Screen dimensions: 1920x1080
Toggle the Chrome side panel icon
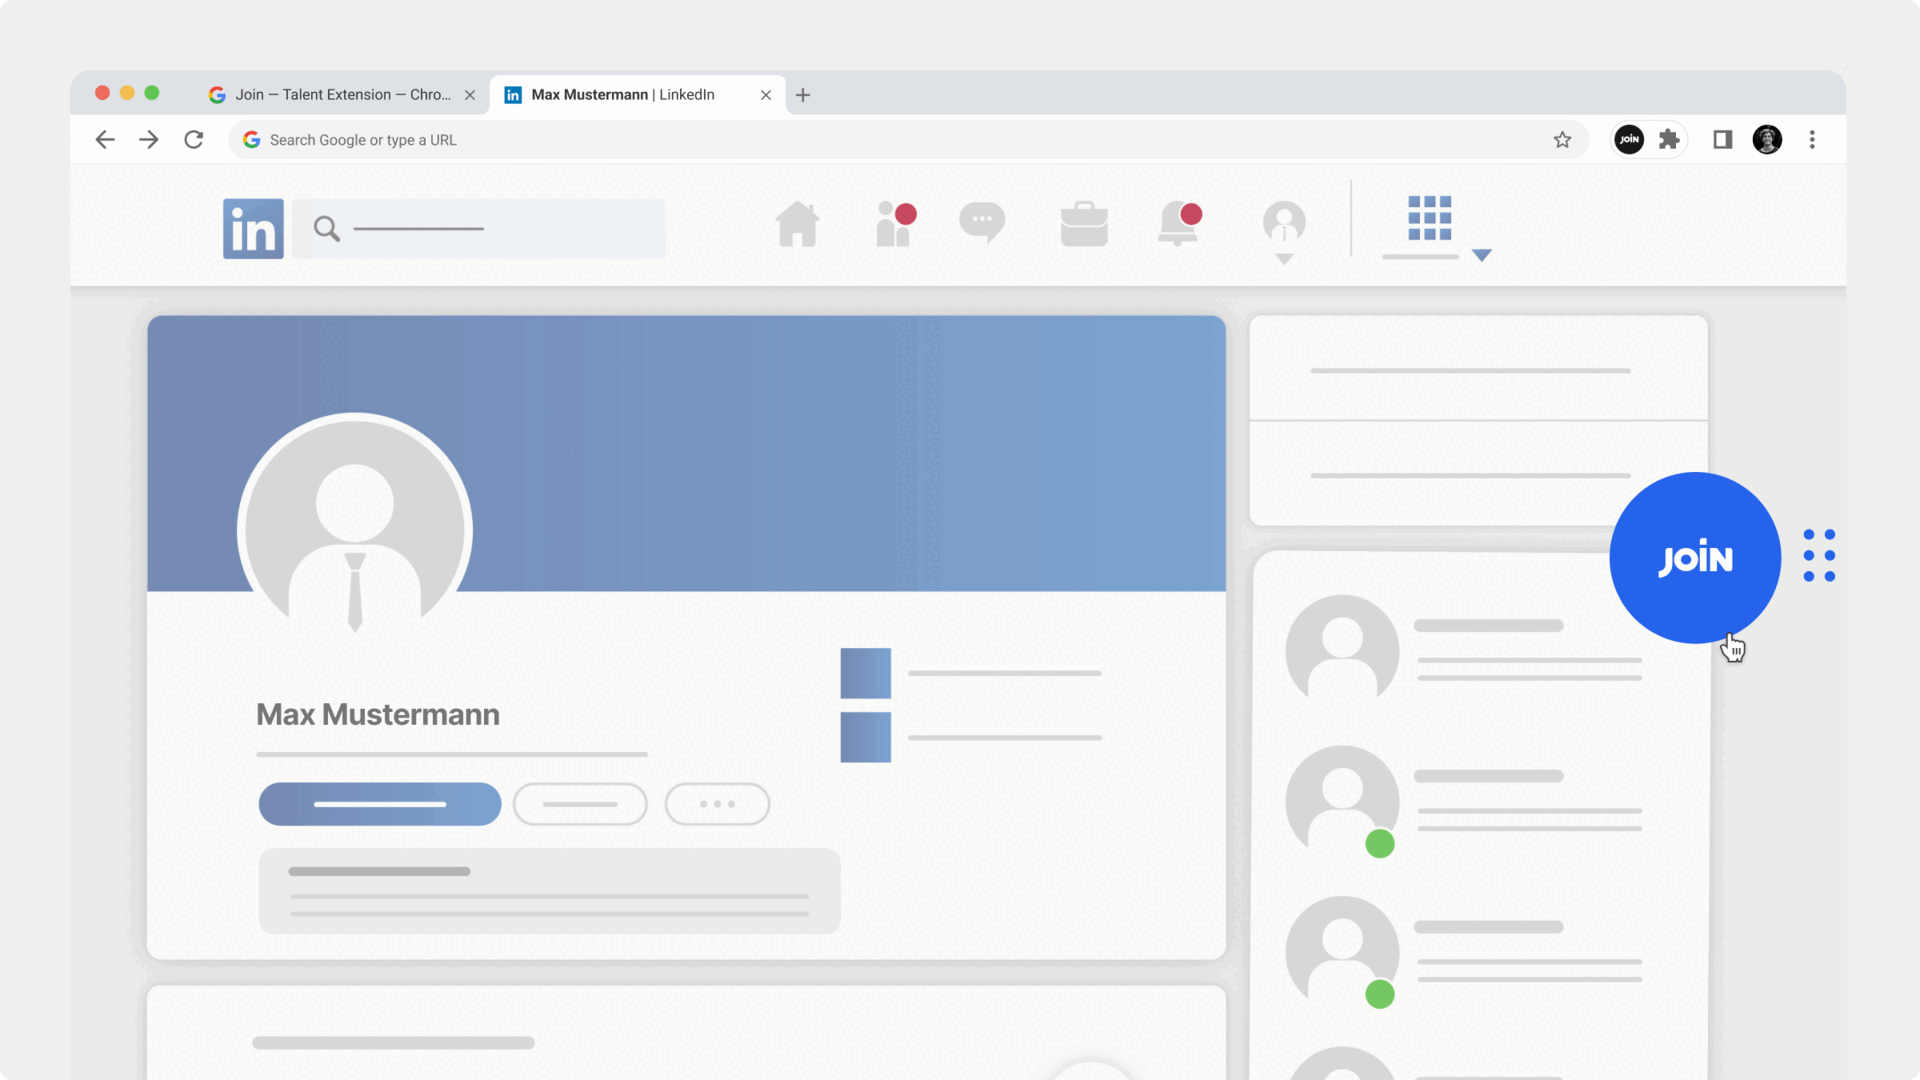[1722, 140]
